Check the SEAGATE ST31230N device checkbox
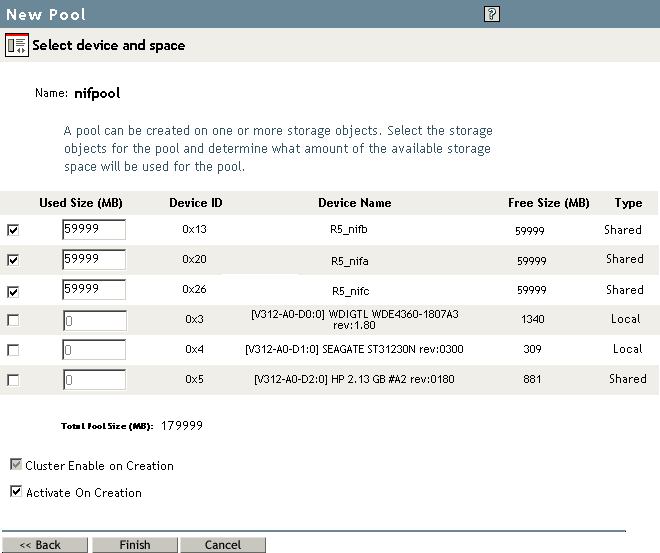The height and width of the screenshot is (553, 660). pos(13,350)
